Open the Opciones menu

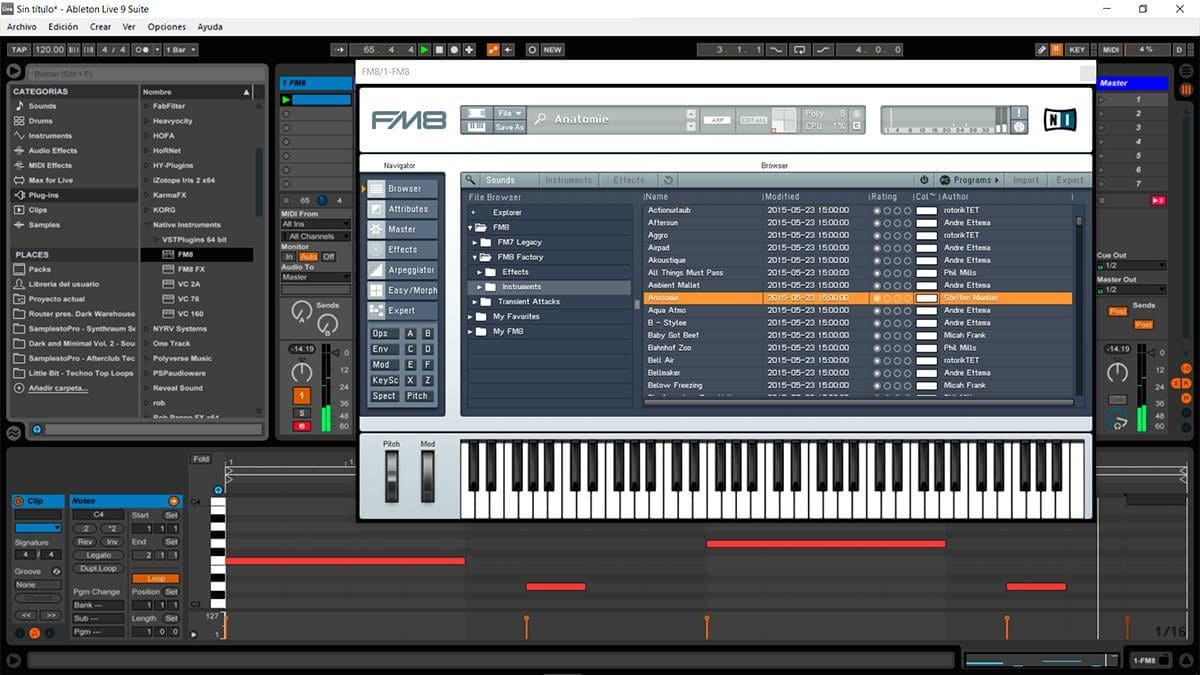167,27
